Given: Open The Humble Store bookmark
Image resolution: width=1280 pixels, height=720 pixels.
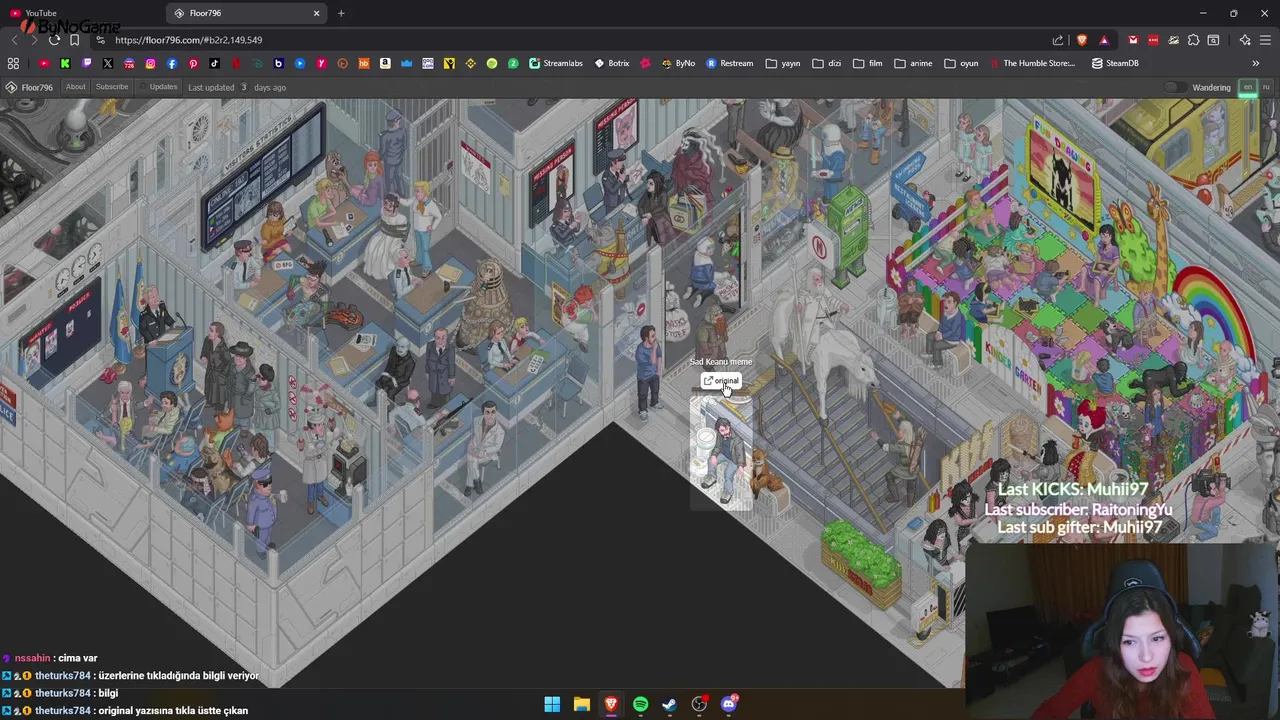Looking at the screenshot, I should point(1032,63).
